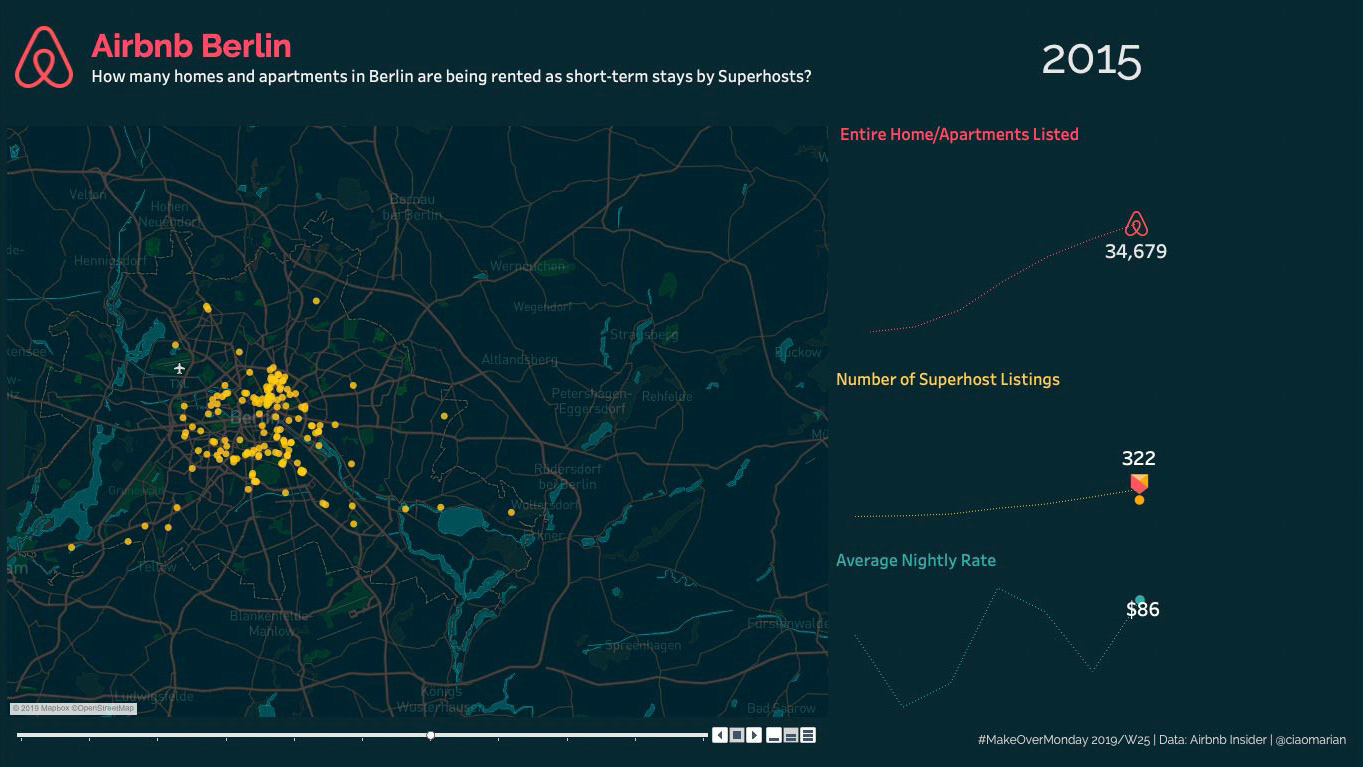
Task: Click the Werneuchen map label
Action: 527,267
